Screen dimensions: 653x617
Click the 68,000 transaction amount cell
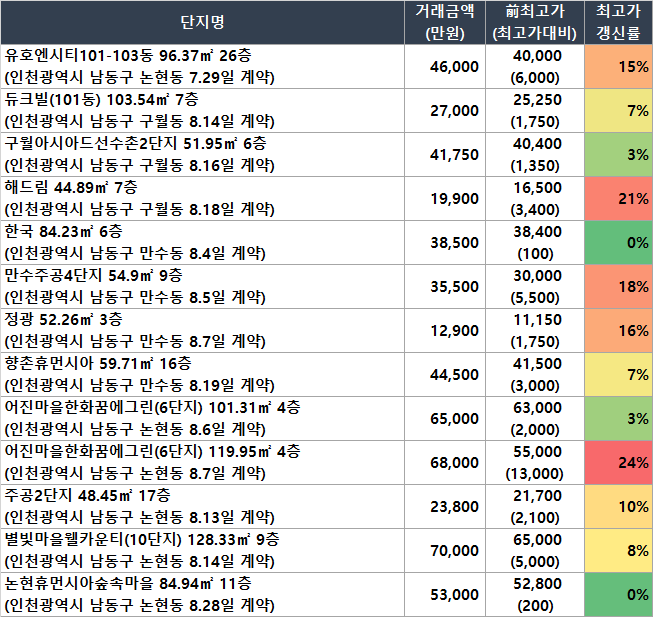[445, 463]
